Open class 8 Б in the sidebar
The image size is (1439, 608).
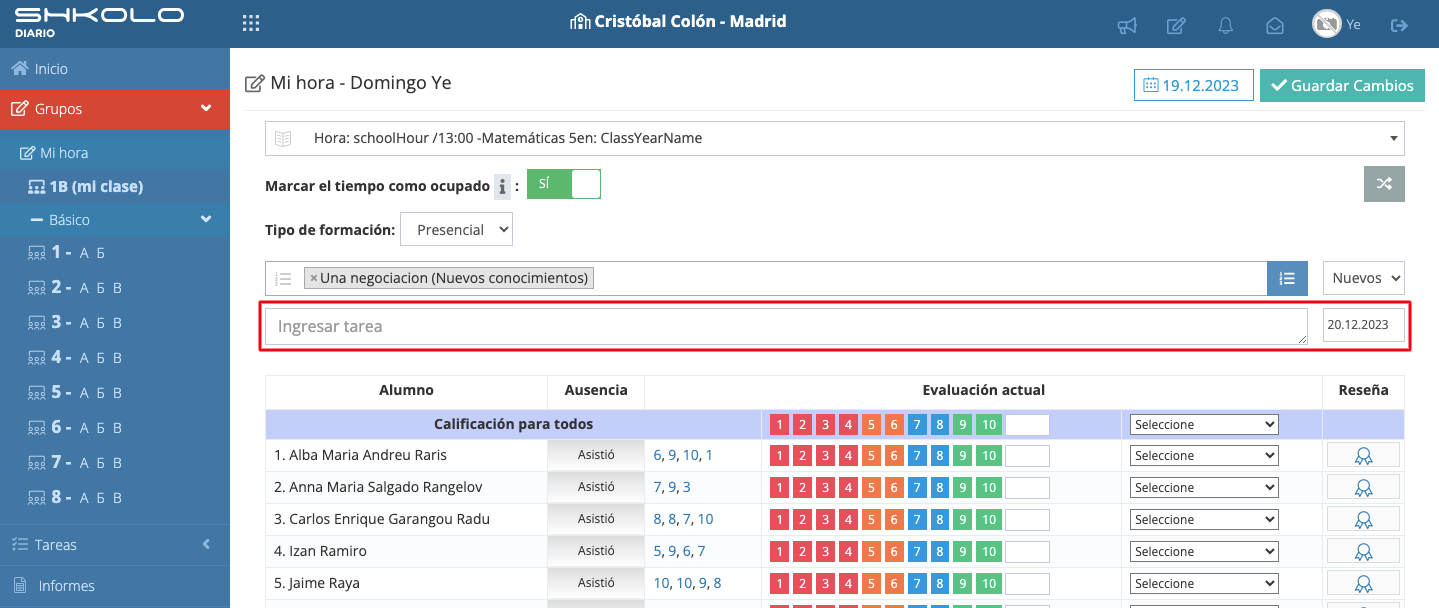point(101,498)
